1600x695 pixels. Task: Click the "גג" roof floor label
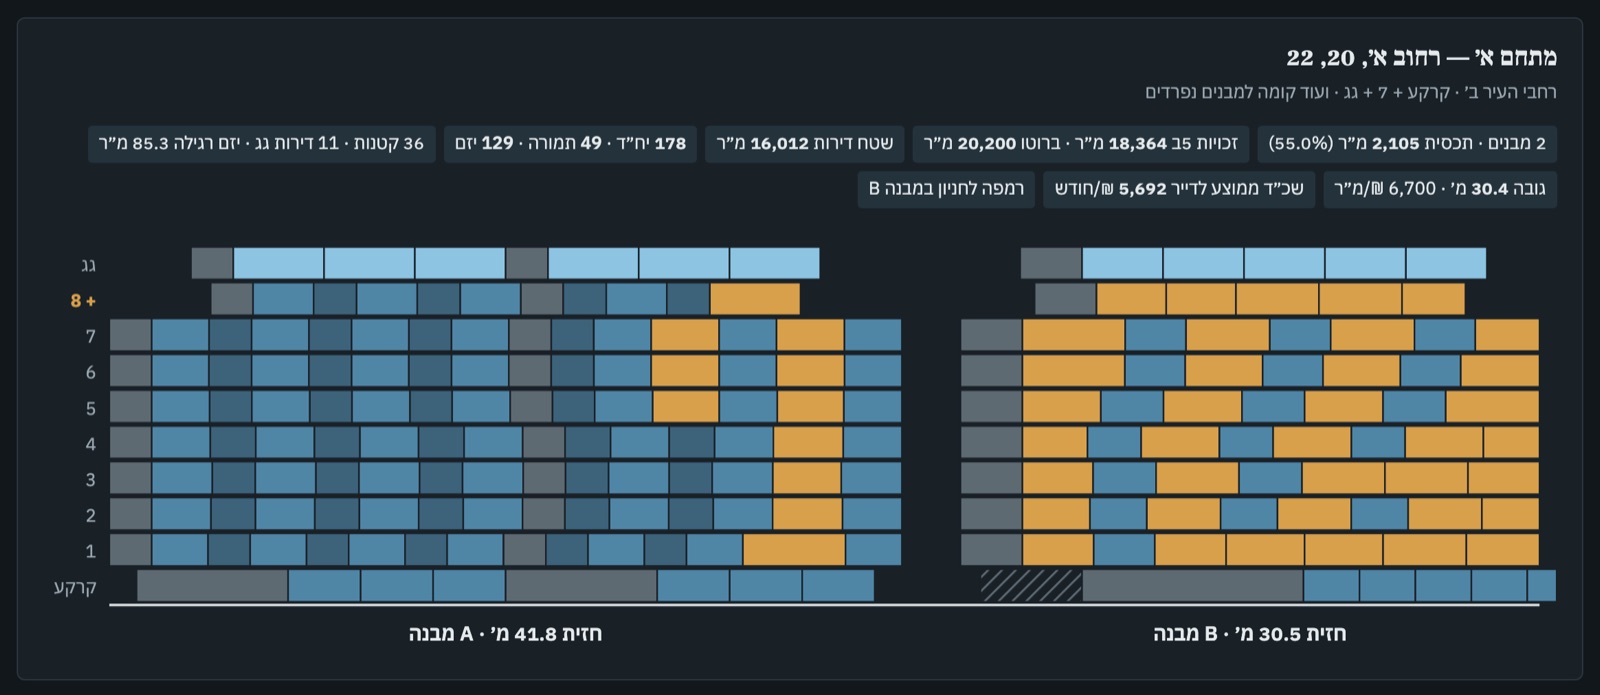tap(88, 265)
